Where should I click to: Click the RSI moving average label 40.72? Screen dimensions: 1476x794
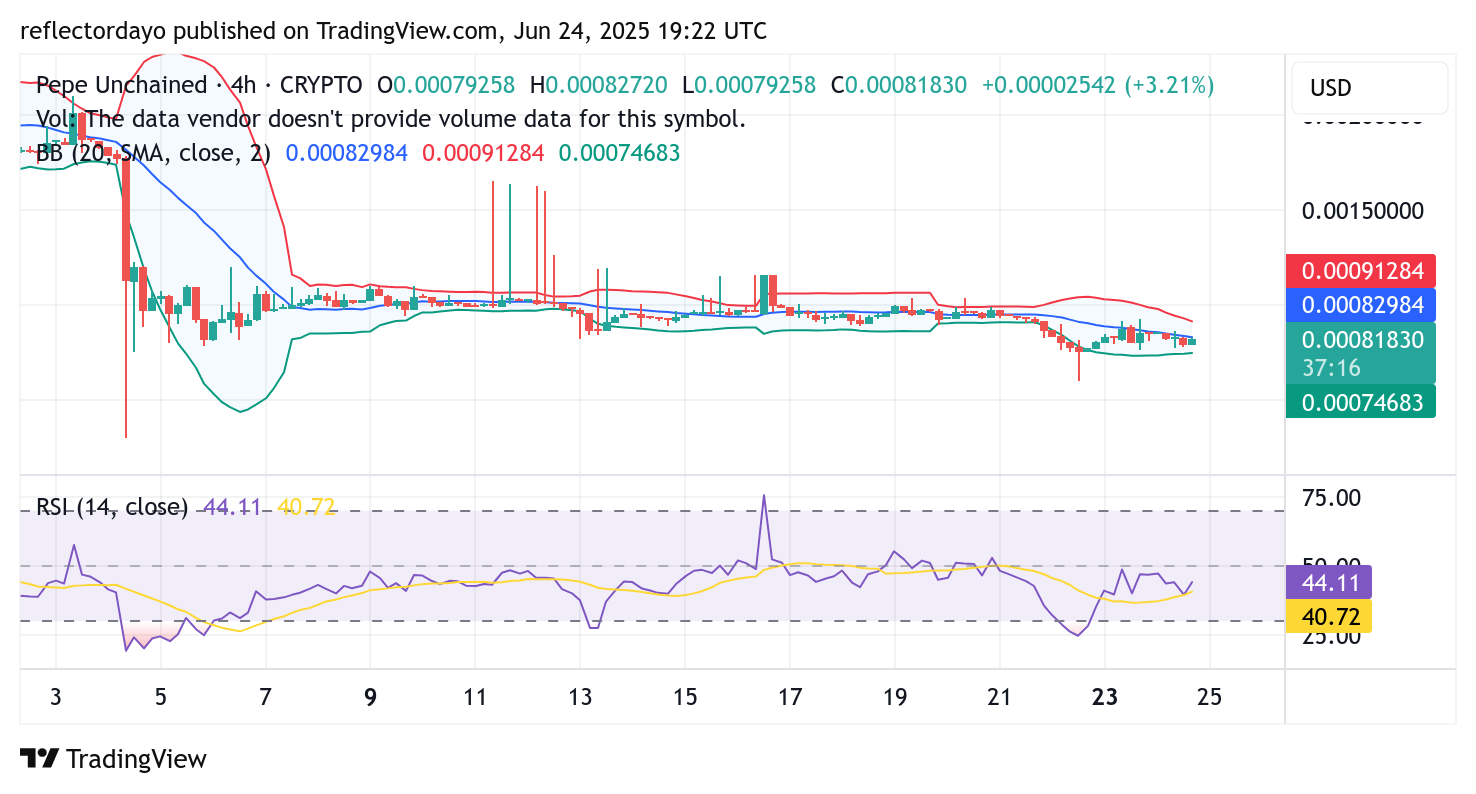point(1329,616)
